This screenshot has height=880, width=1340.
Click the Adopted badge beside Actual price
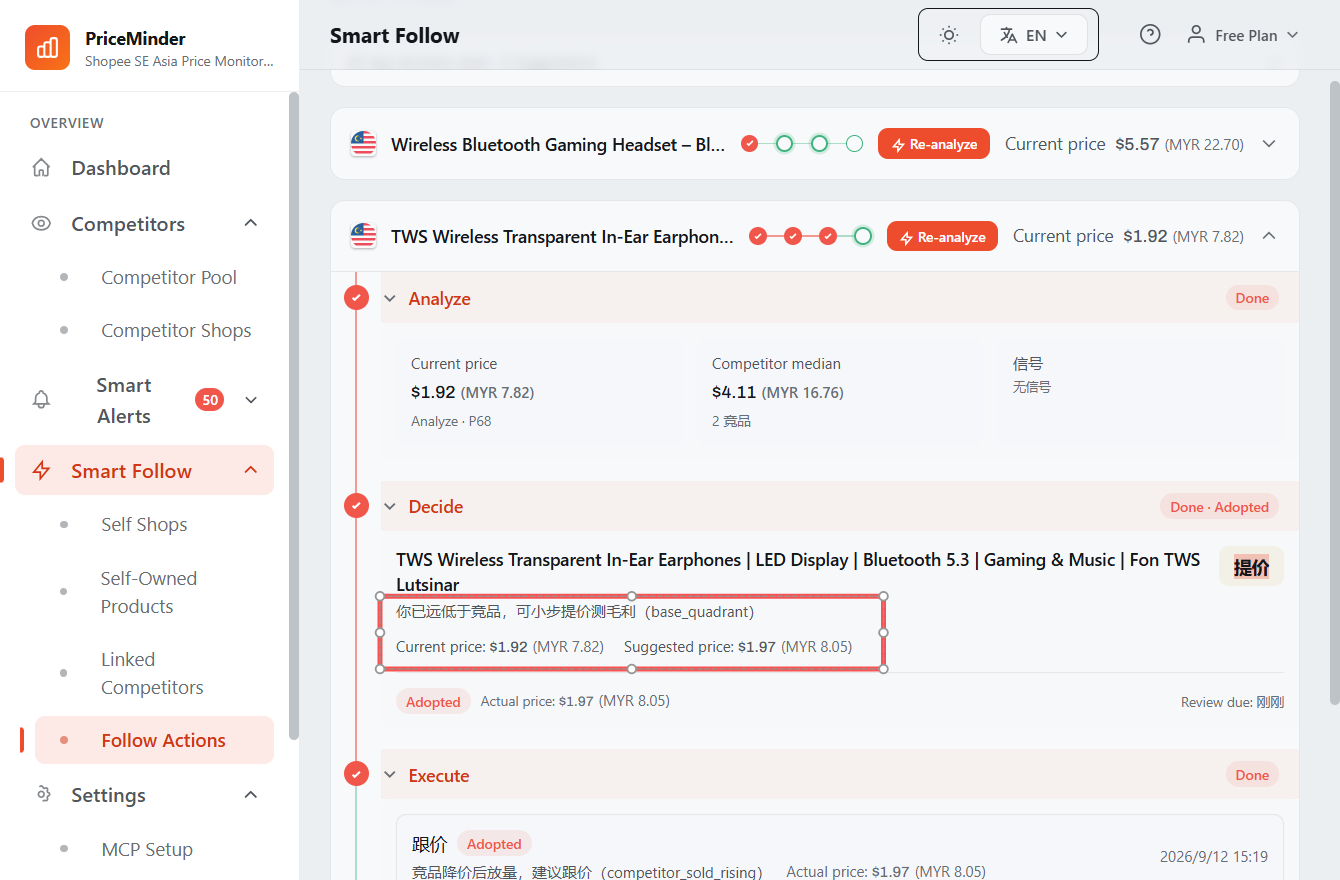pyautogui.click(x=433, y=702)
